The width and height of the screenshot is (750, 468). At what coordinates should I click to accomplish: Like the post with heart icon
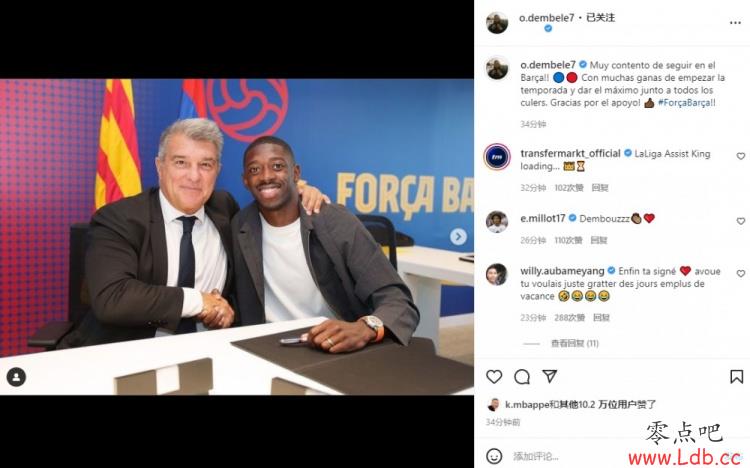click(494, 377)
